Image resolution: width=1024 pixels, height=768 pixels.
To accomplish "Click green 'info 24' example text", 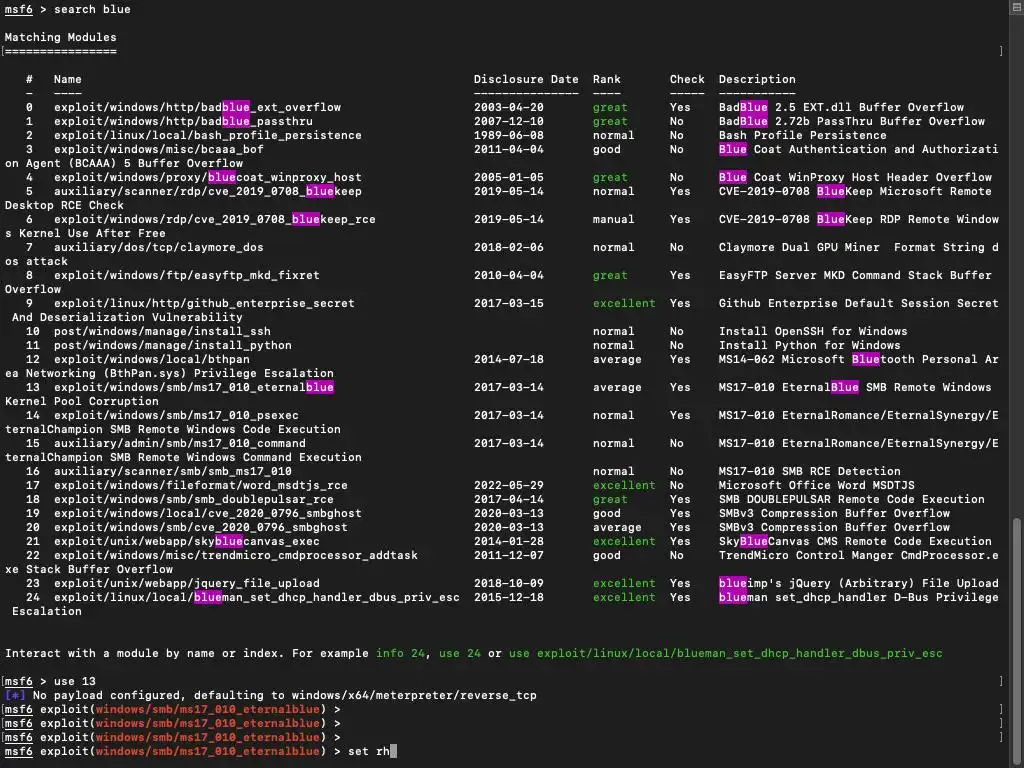I will point(400,654).
